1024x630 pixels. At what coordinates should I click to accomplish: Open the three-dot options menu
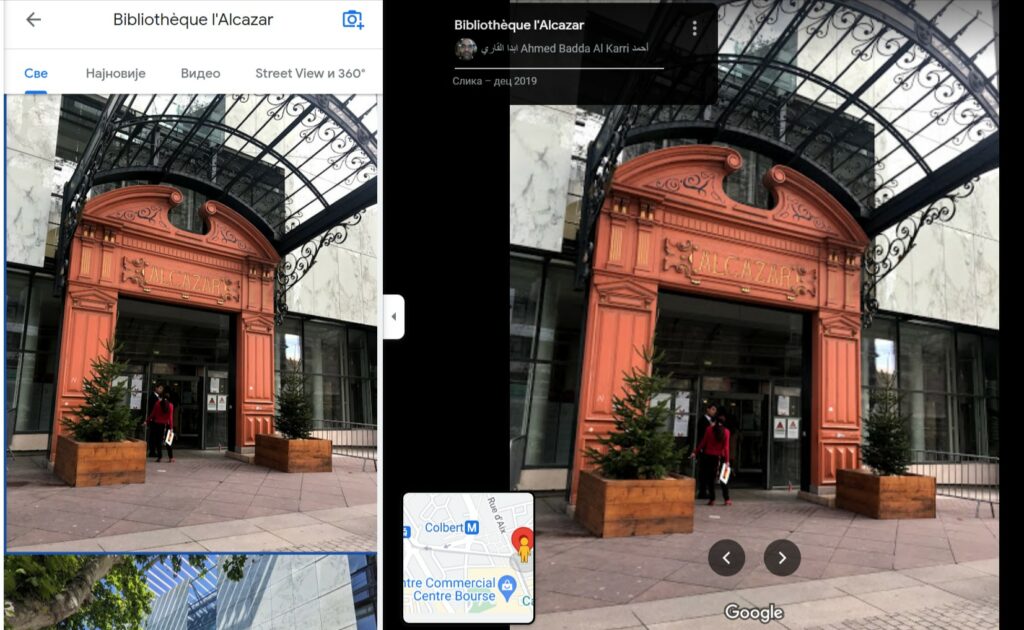(x=694, y=28)
